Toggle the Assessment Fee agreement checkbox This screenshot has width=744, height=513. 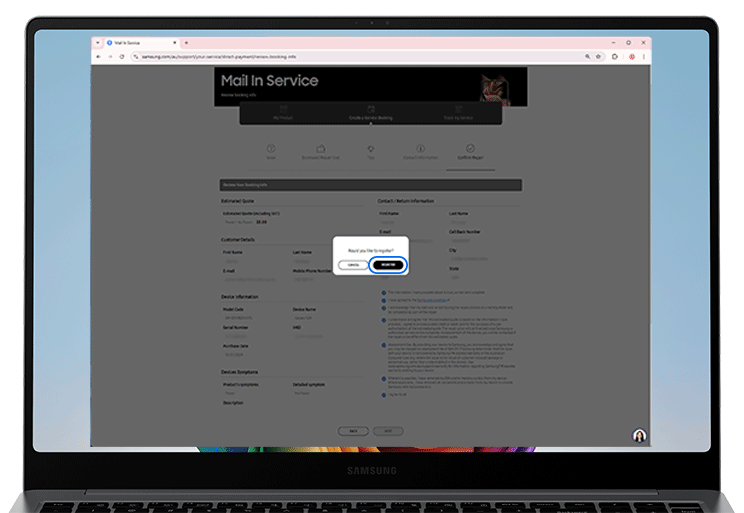384,345
